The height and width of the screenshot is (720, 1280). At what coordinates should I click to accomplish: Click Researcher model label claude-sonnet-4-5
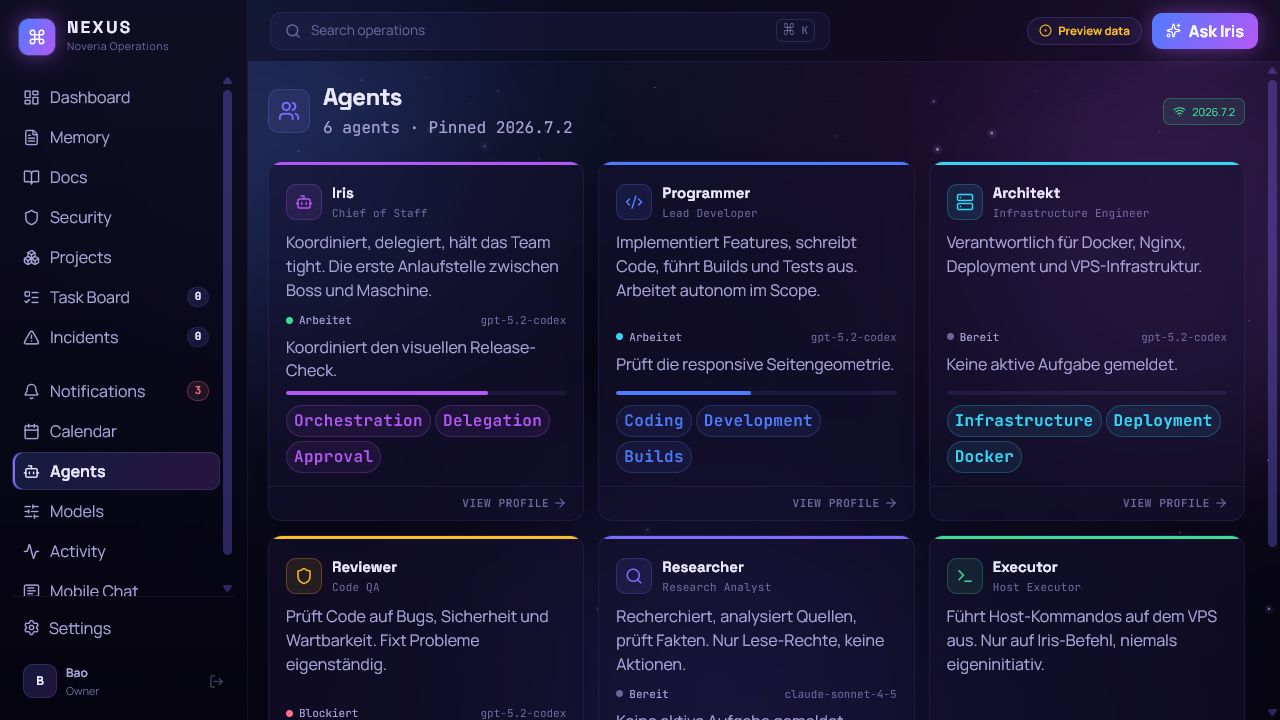tap(840, 694)
